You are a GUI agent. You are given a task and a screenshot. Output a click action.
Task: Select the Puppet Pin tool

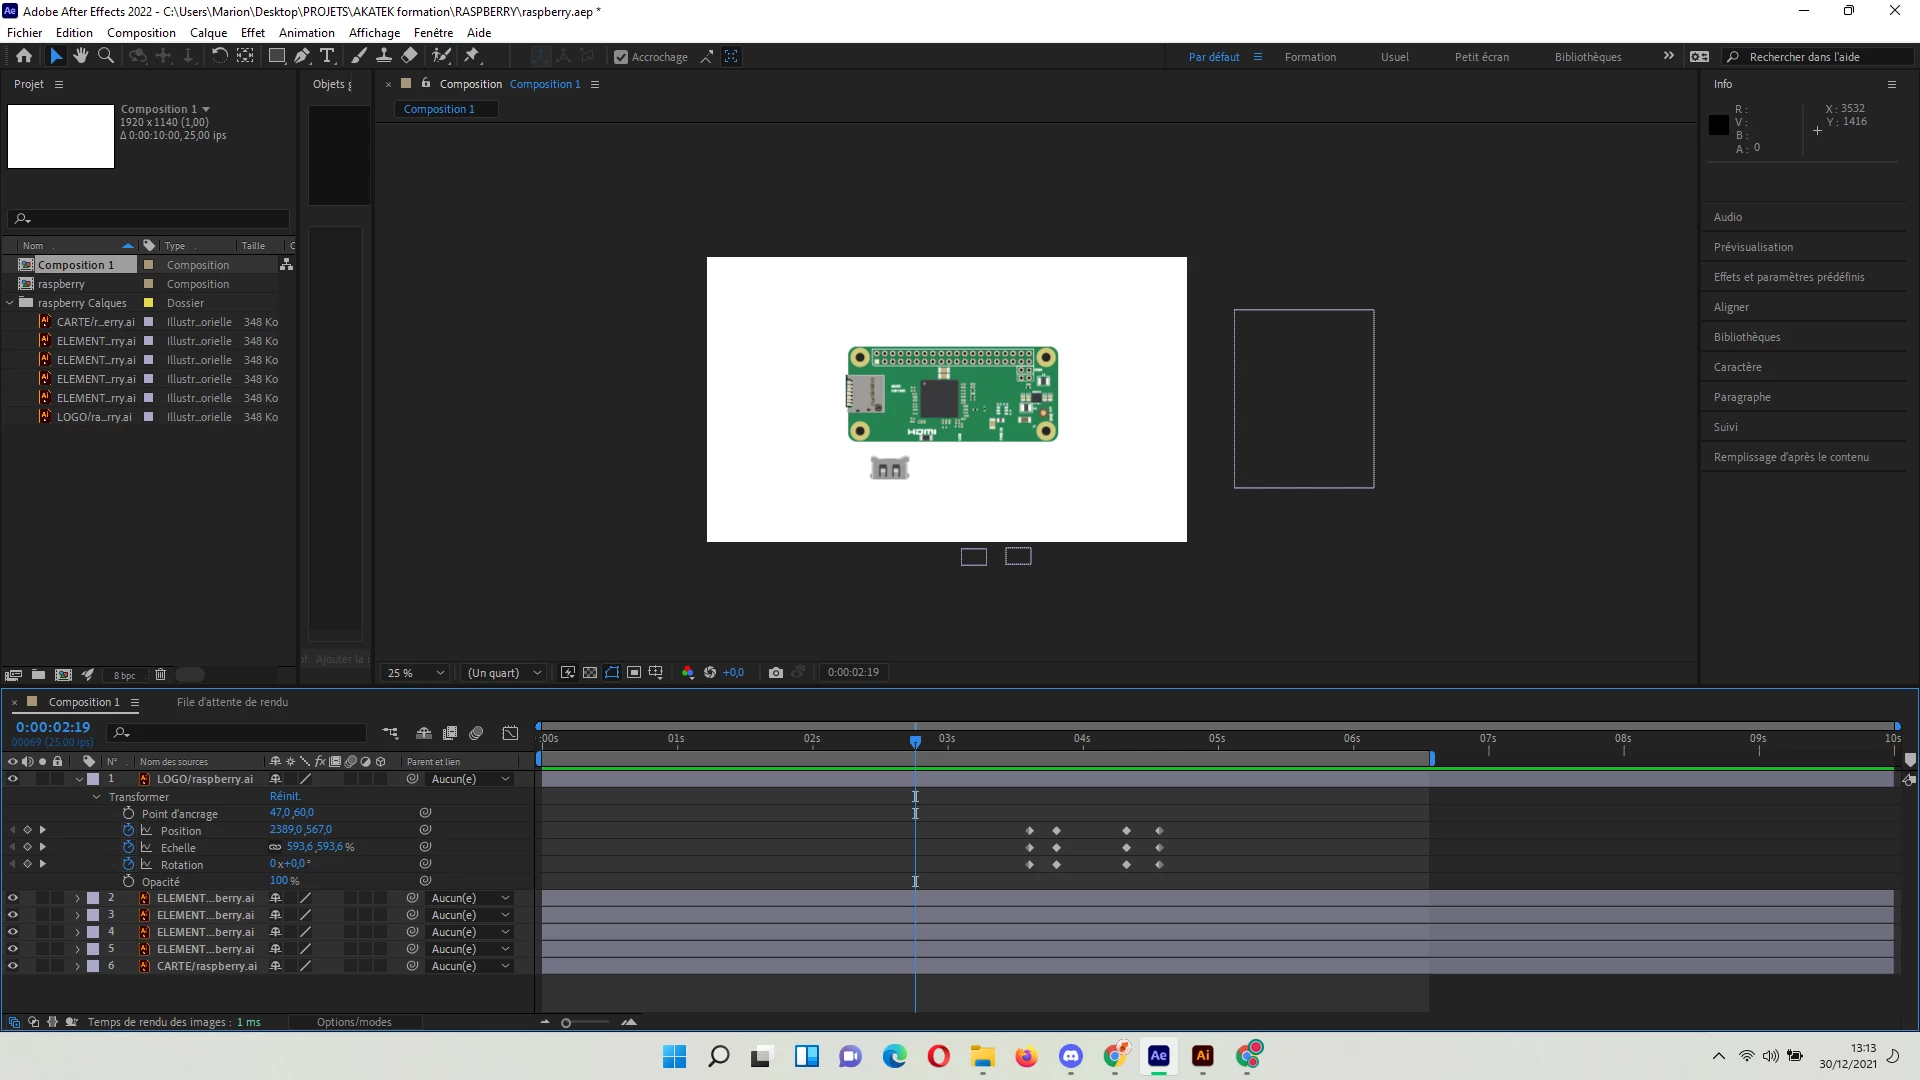pos(472,56)
